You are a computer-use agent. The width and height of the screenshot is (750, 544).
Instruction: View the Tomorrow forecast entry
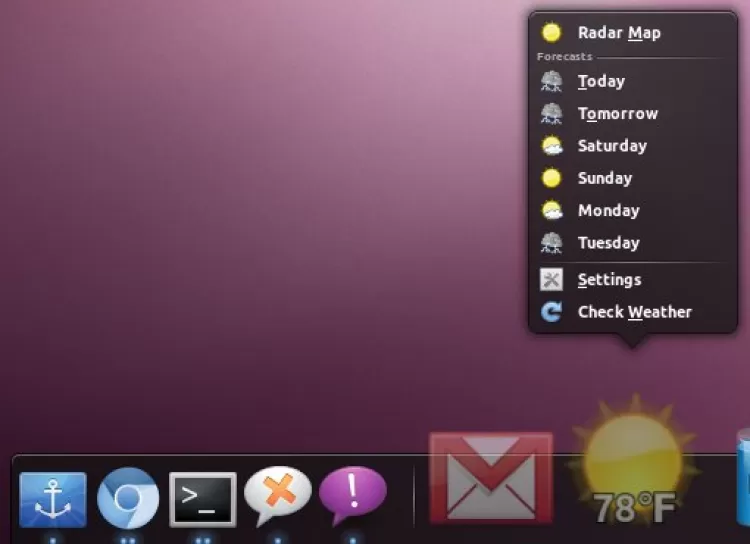(617, 114)
